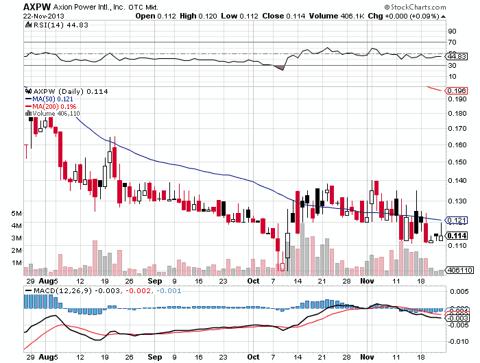Click the volume bars icon in legend

point(28,113)
